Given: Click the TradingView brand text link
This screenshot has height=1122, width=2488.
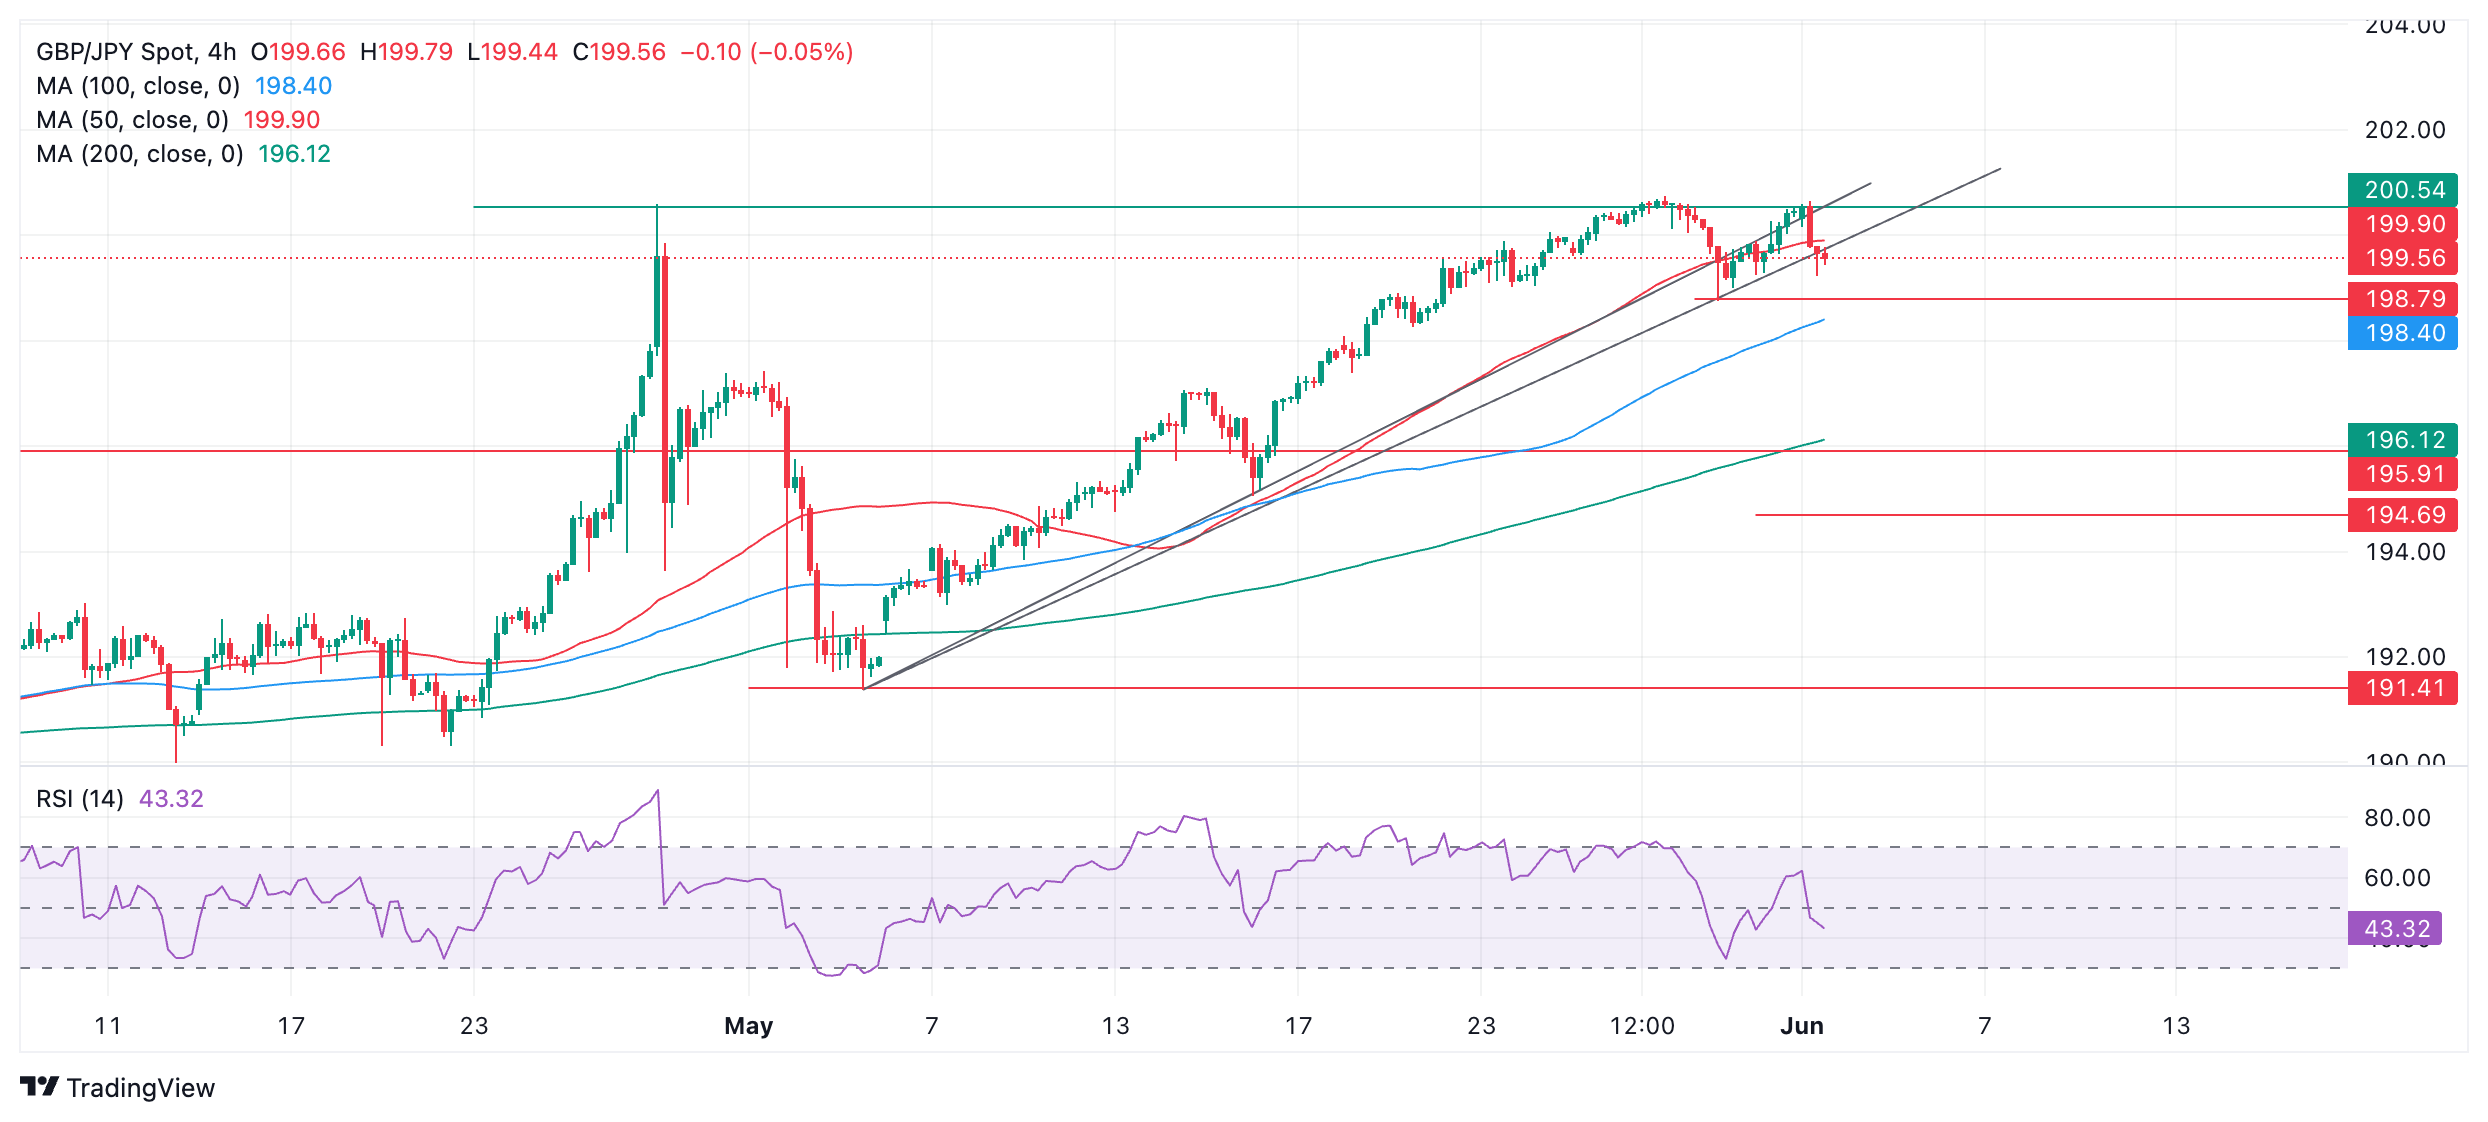Looking at the screenshot, I should pyautogui.click(x=140, y=1088).
